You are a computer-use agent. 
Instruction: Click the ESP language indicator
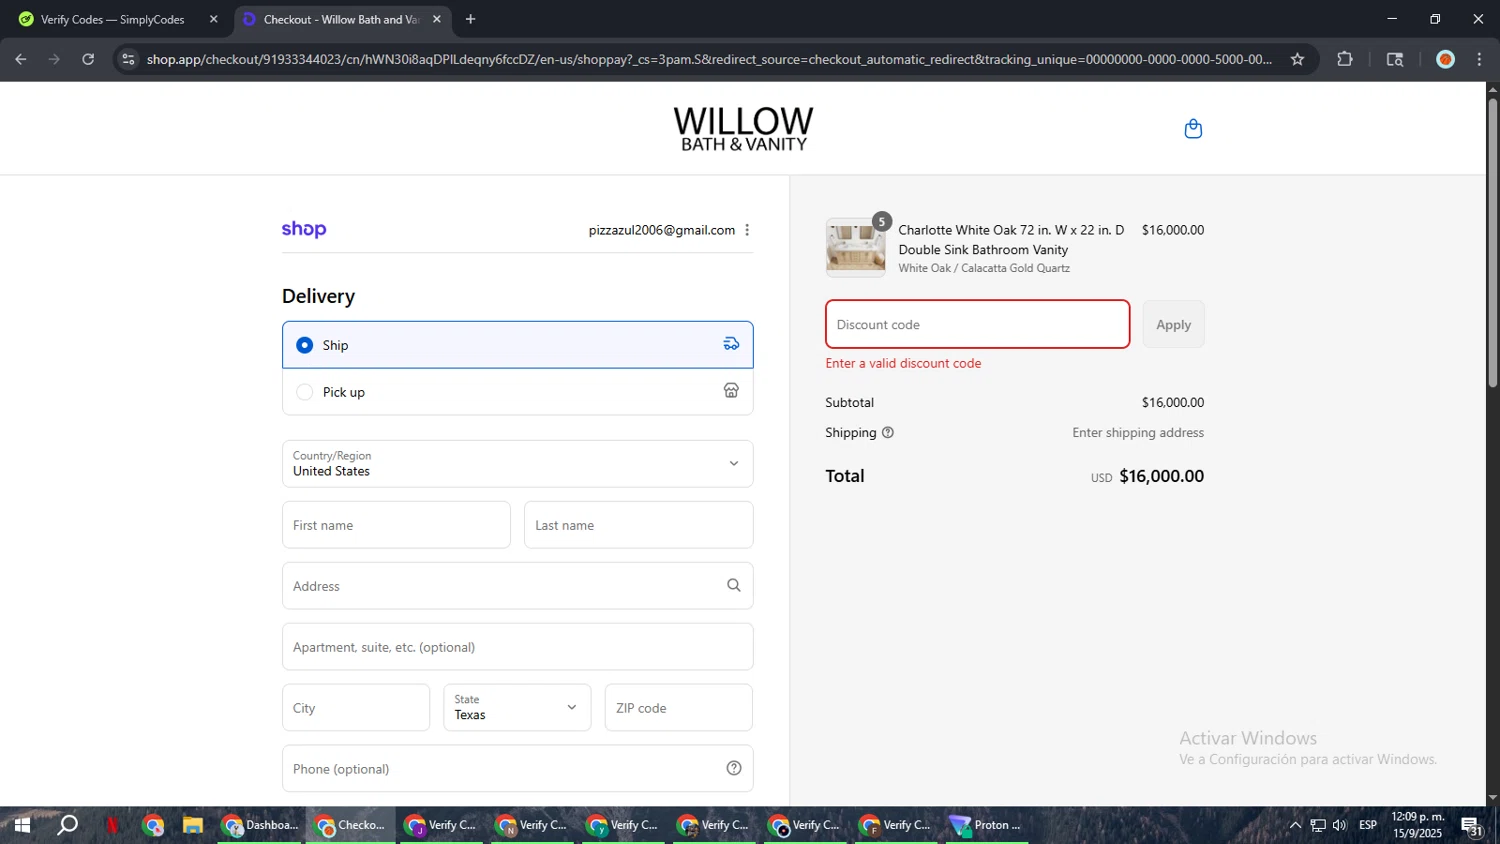pos(1368,826)
